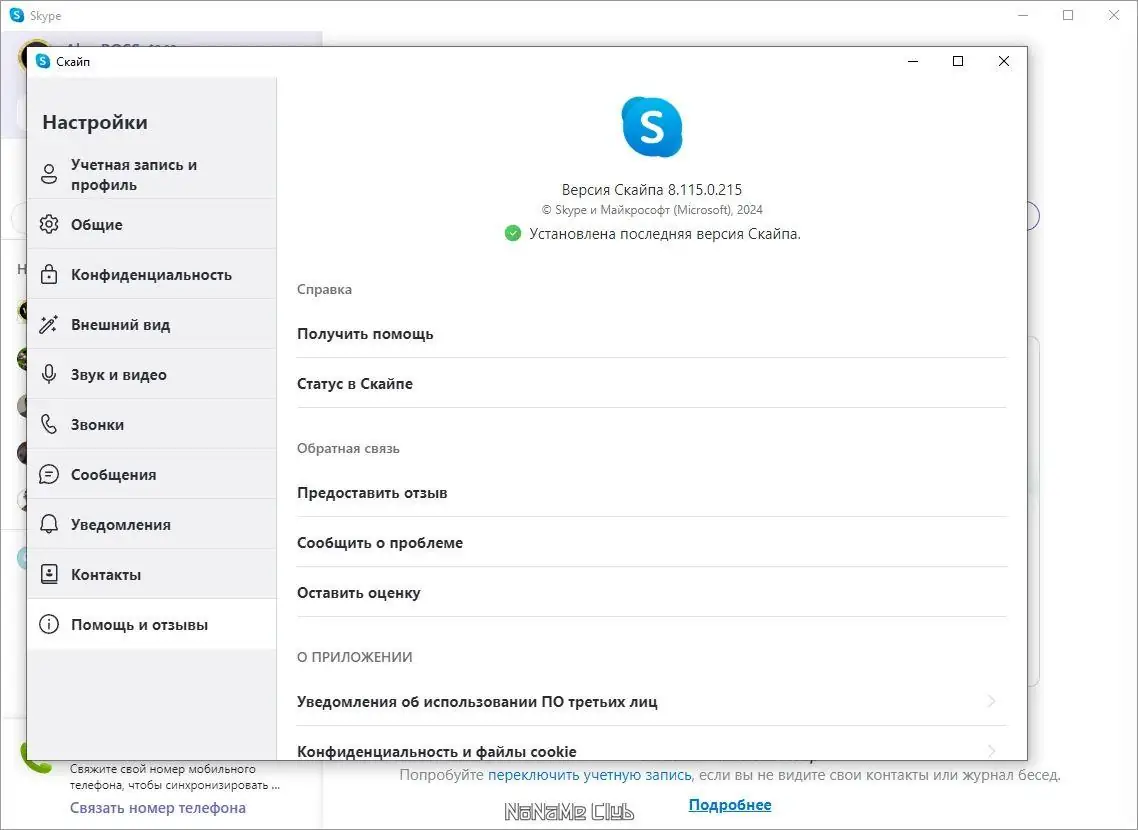Maximize the main Skype window
The image size is (1138, 830).
(1068, 15)
